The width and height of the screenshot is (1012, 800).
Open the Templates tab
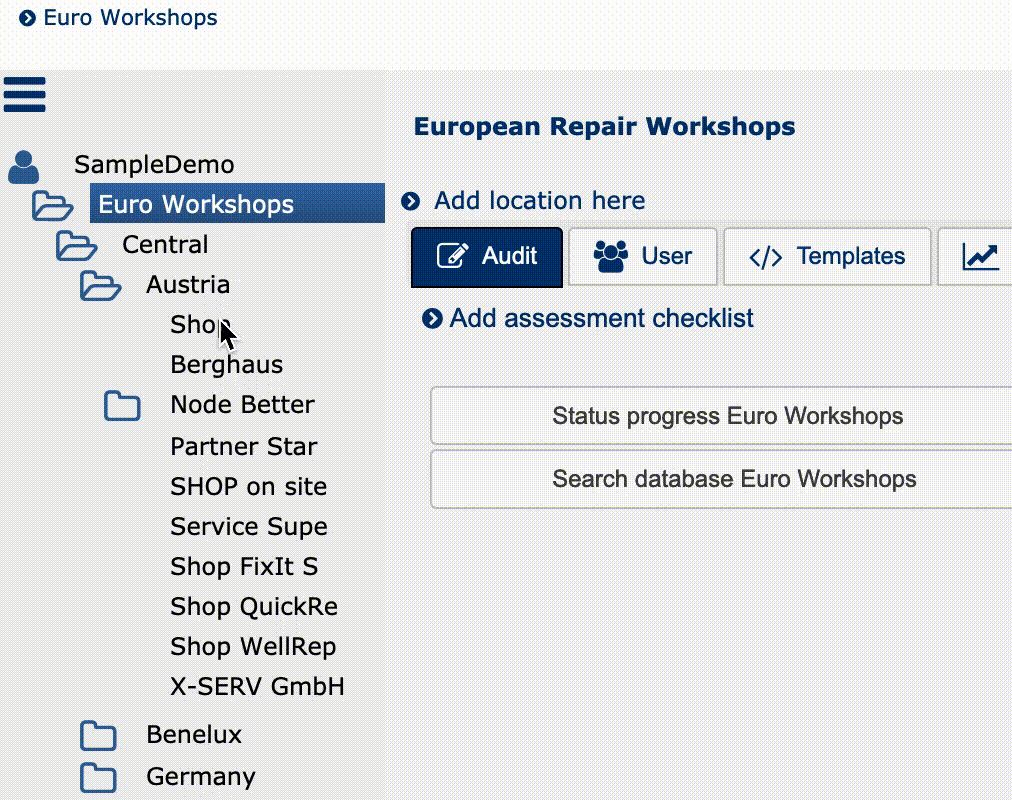click(827, 257)
